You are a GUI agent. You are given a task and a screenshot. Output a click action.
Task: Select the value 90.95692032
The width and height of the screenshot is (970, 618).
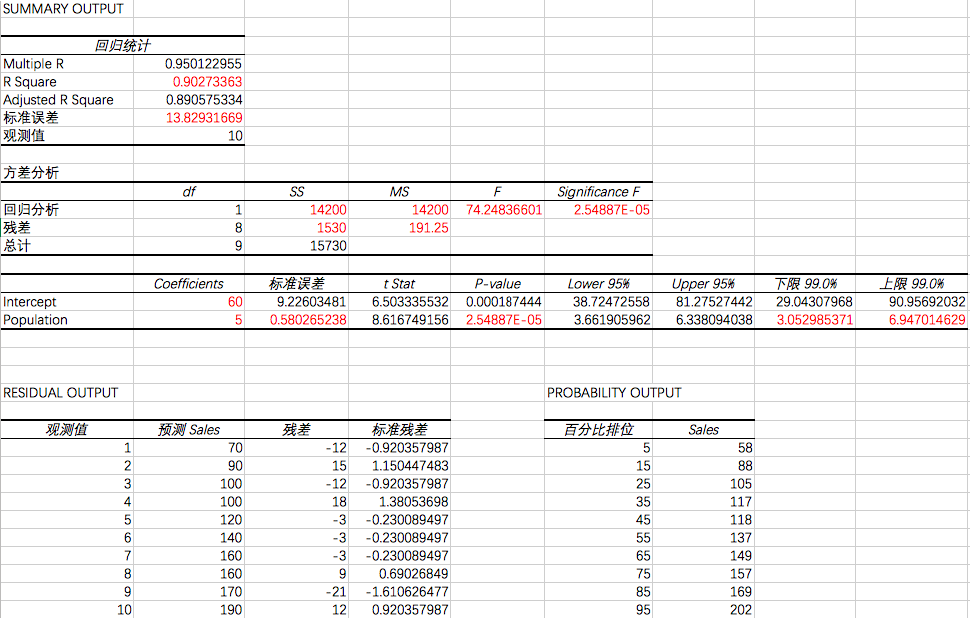(x=927, y=302)
